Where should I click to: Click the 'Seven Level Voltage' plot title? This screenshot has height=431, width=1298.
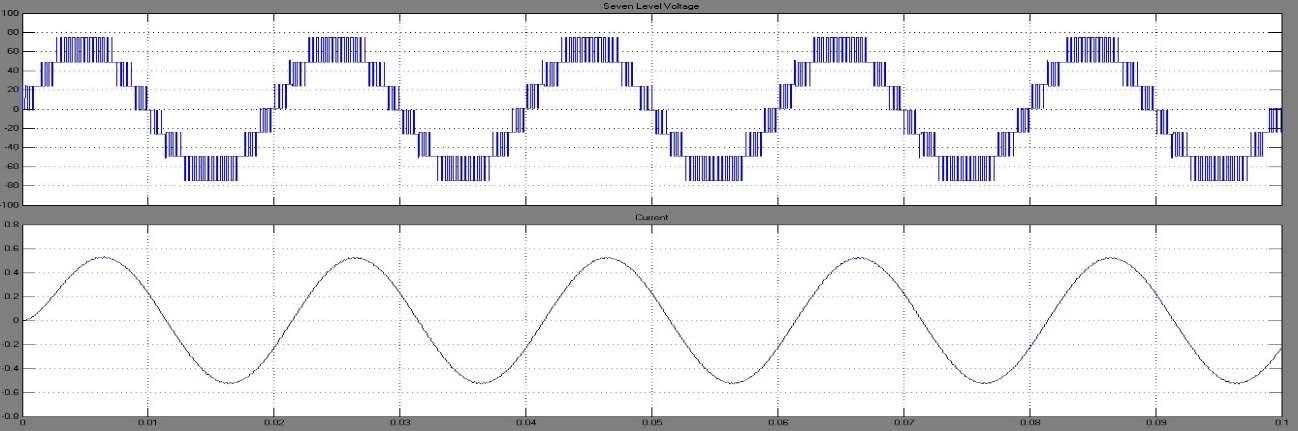(x=651, y=7)
